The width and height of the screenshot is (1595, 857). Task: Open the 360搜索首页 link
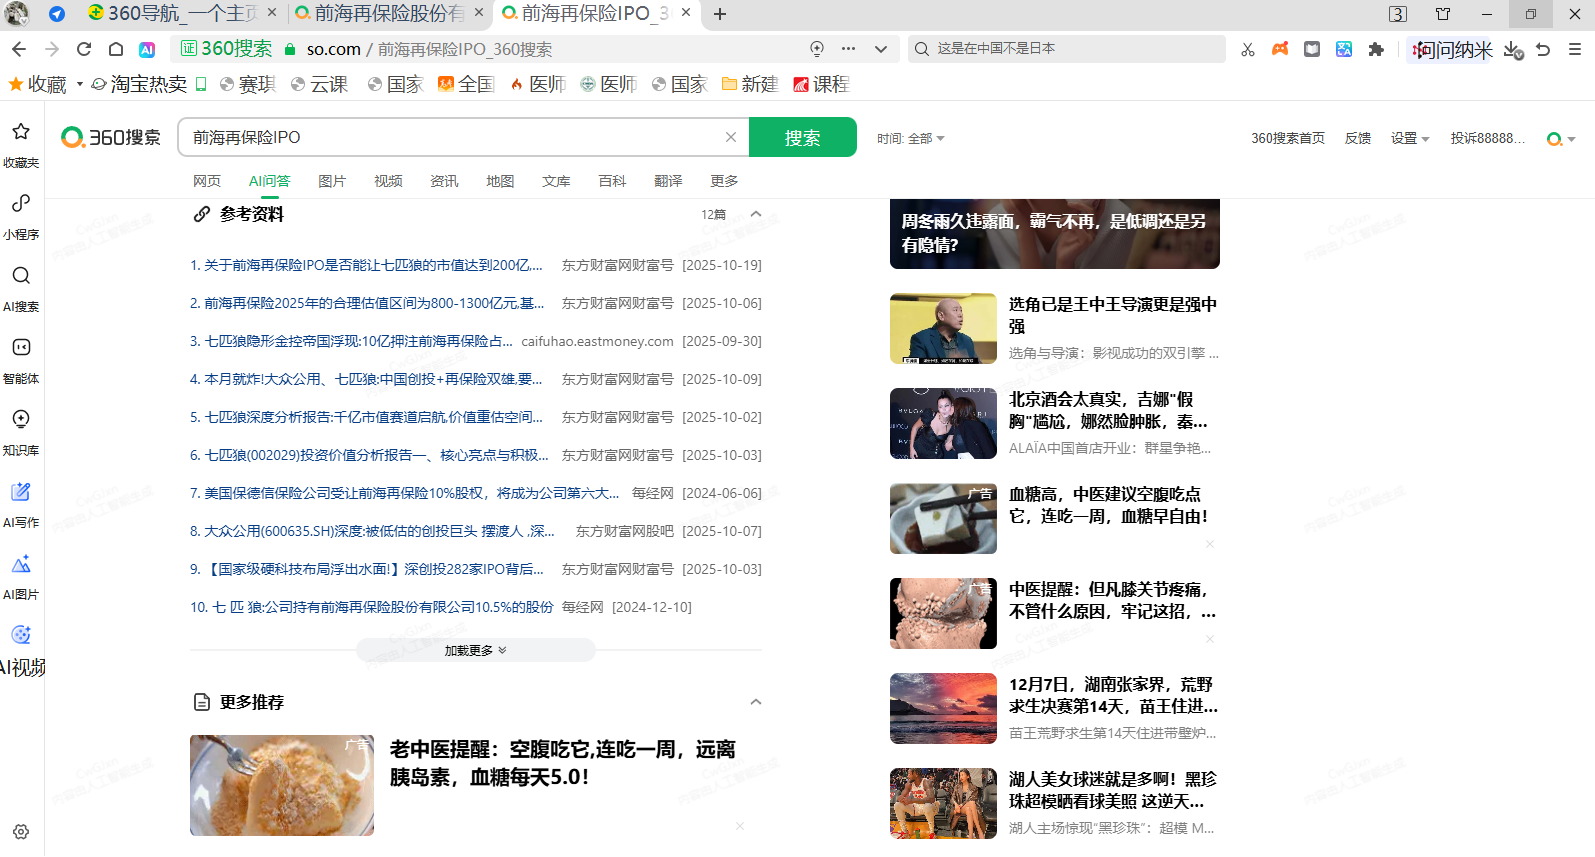pos(1288,139)
